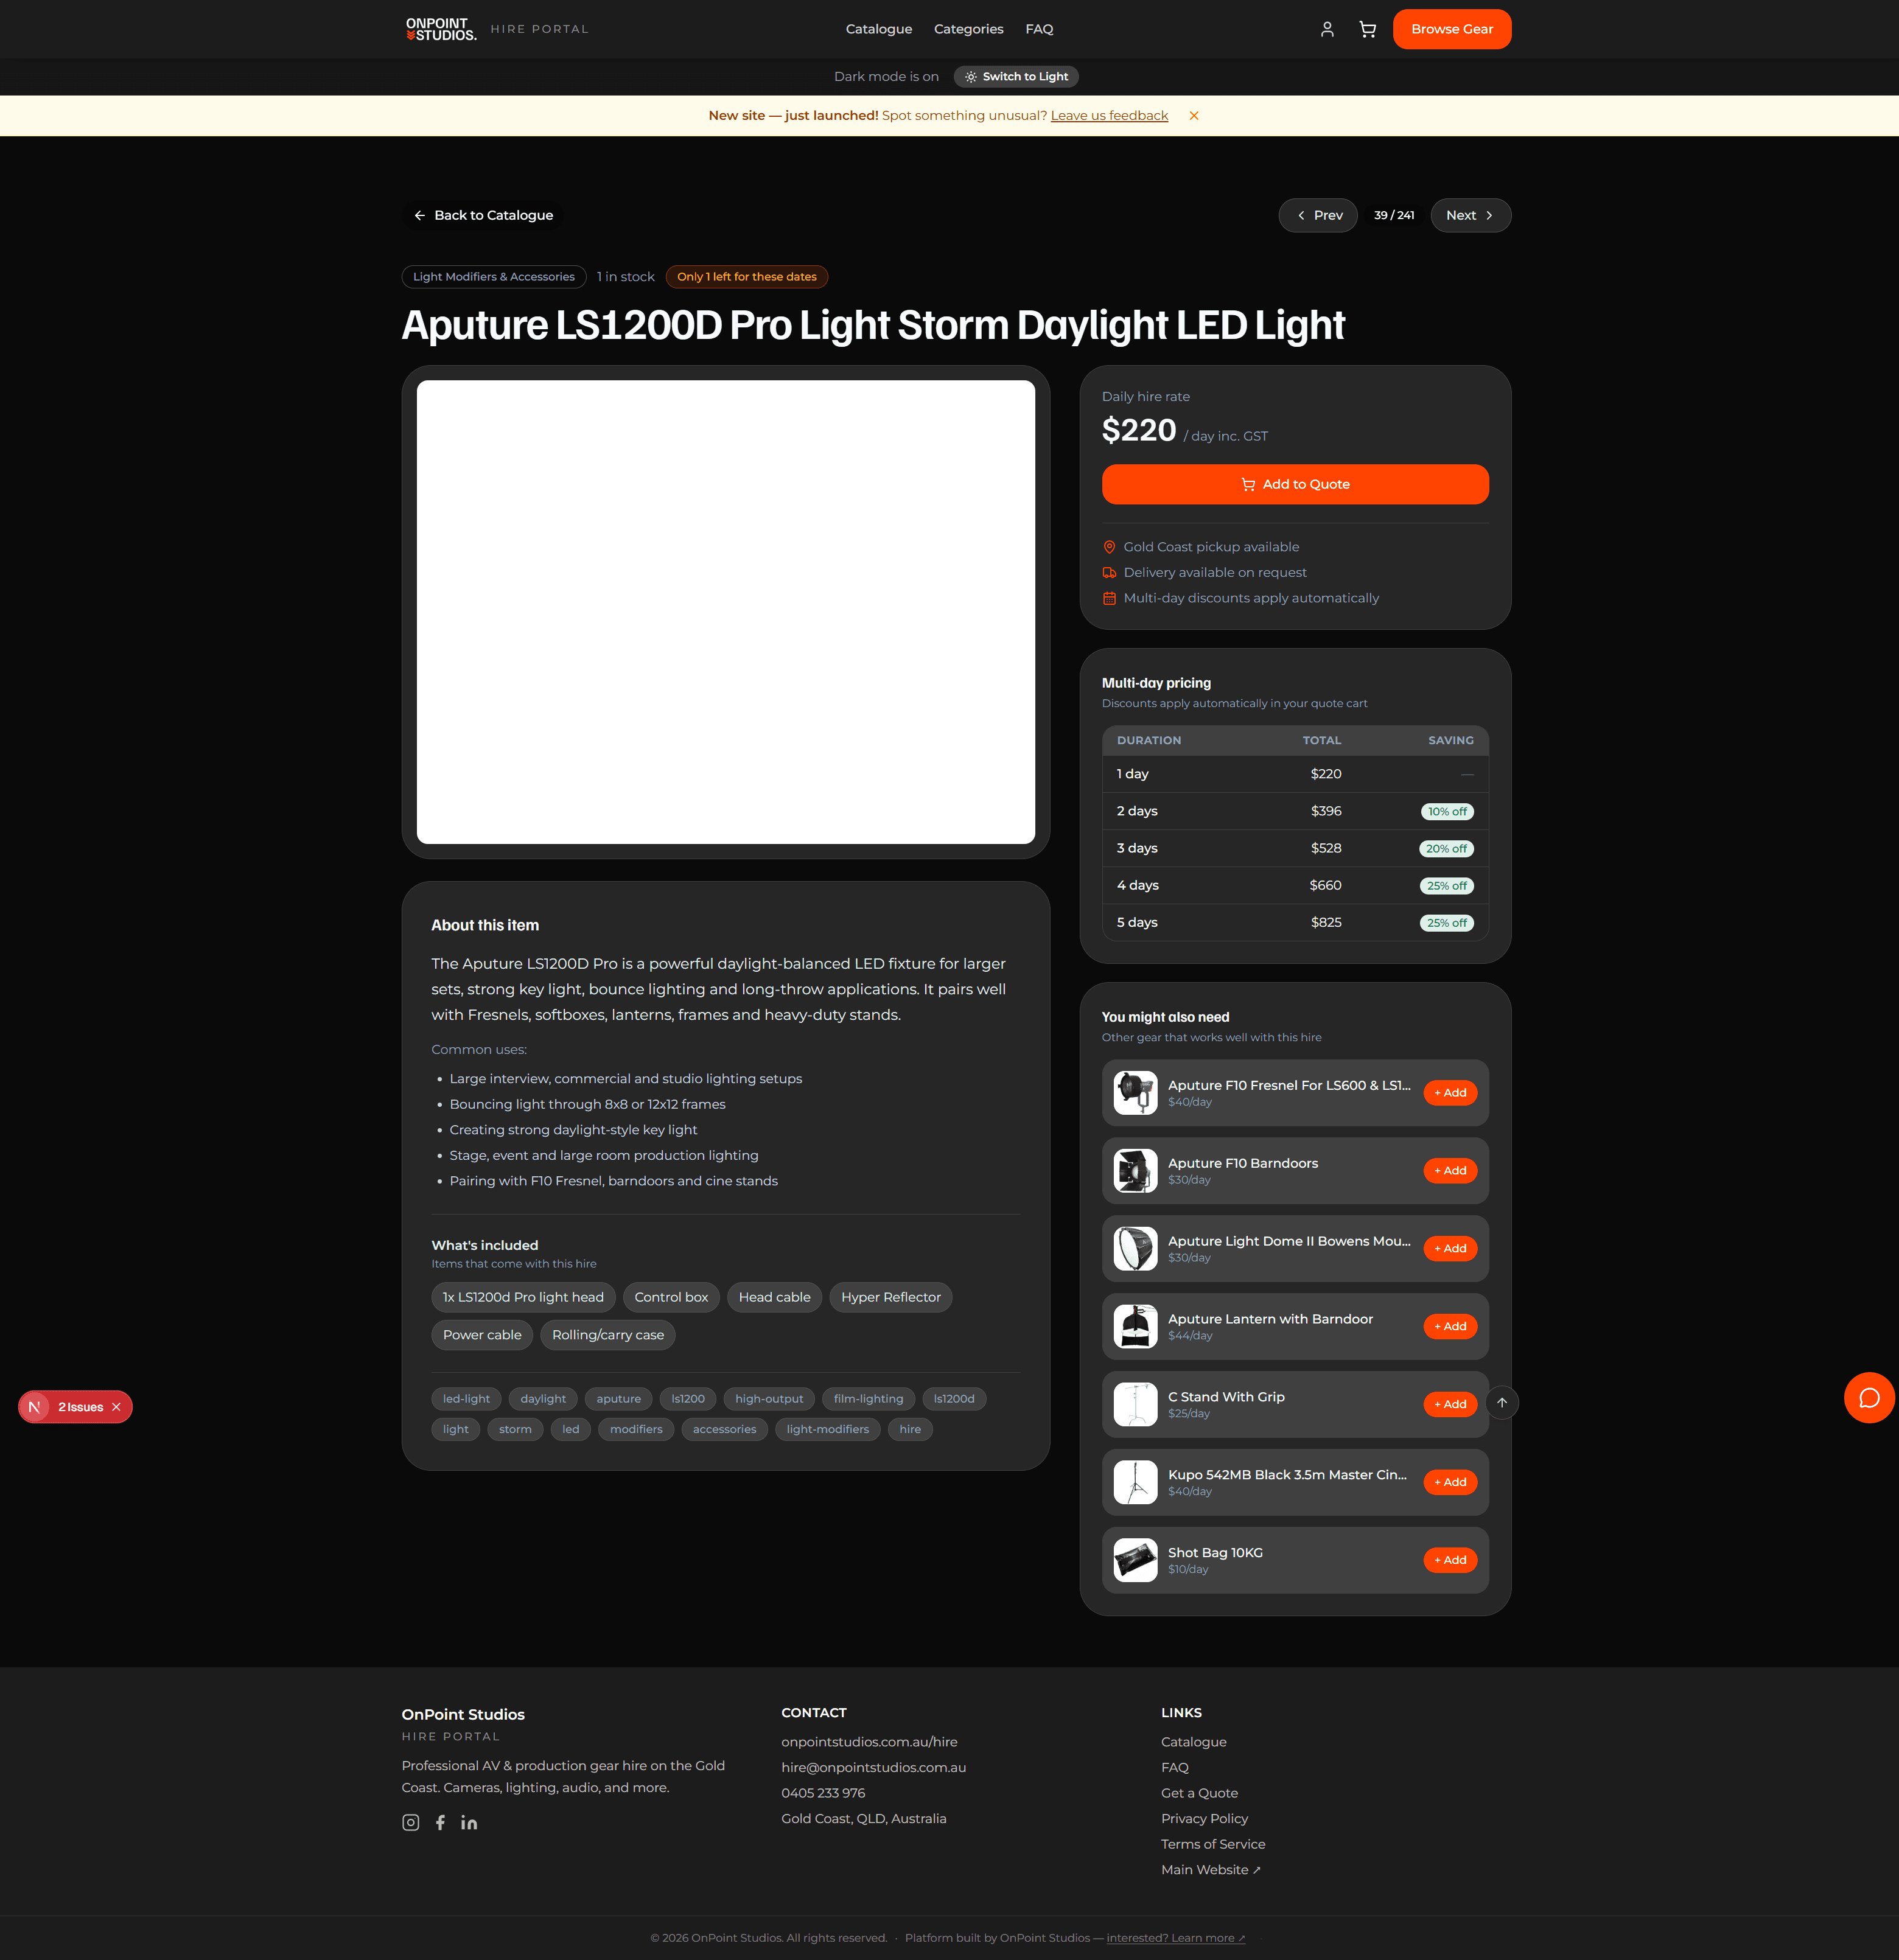
Task: Click the Shot Bag 10KG thumbnail
Action: pyautogui.click(x=1136, y=1561)
